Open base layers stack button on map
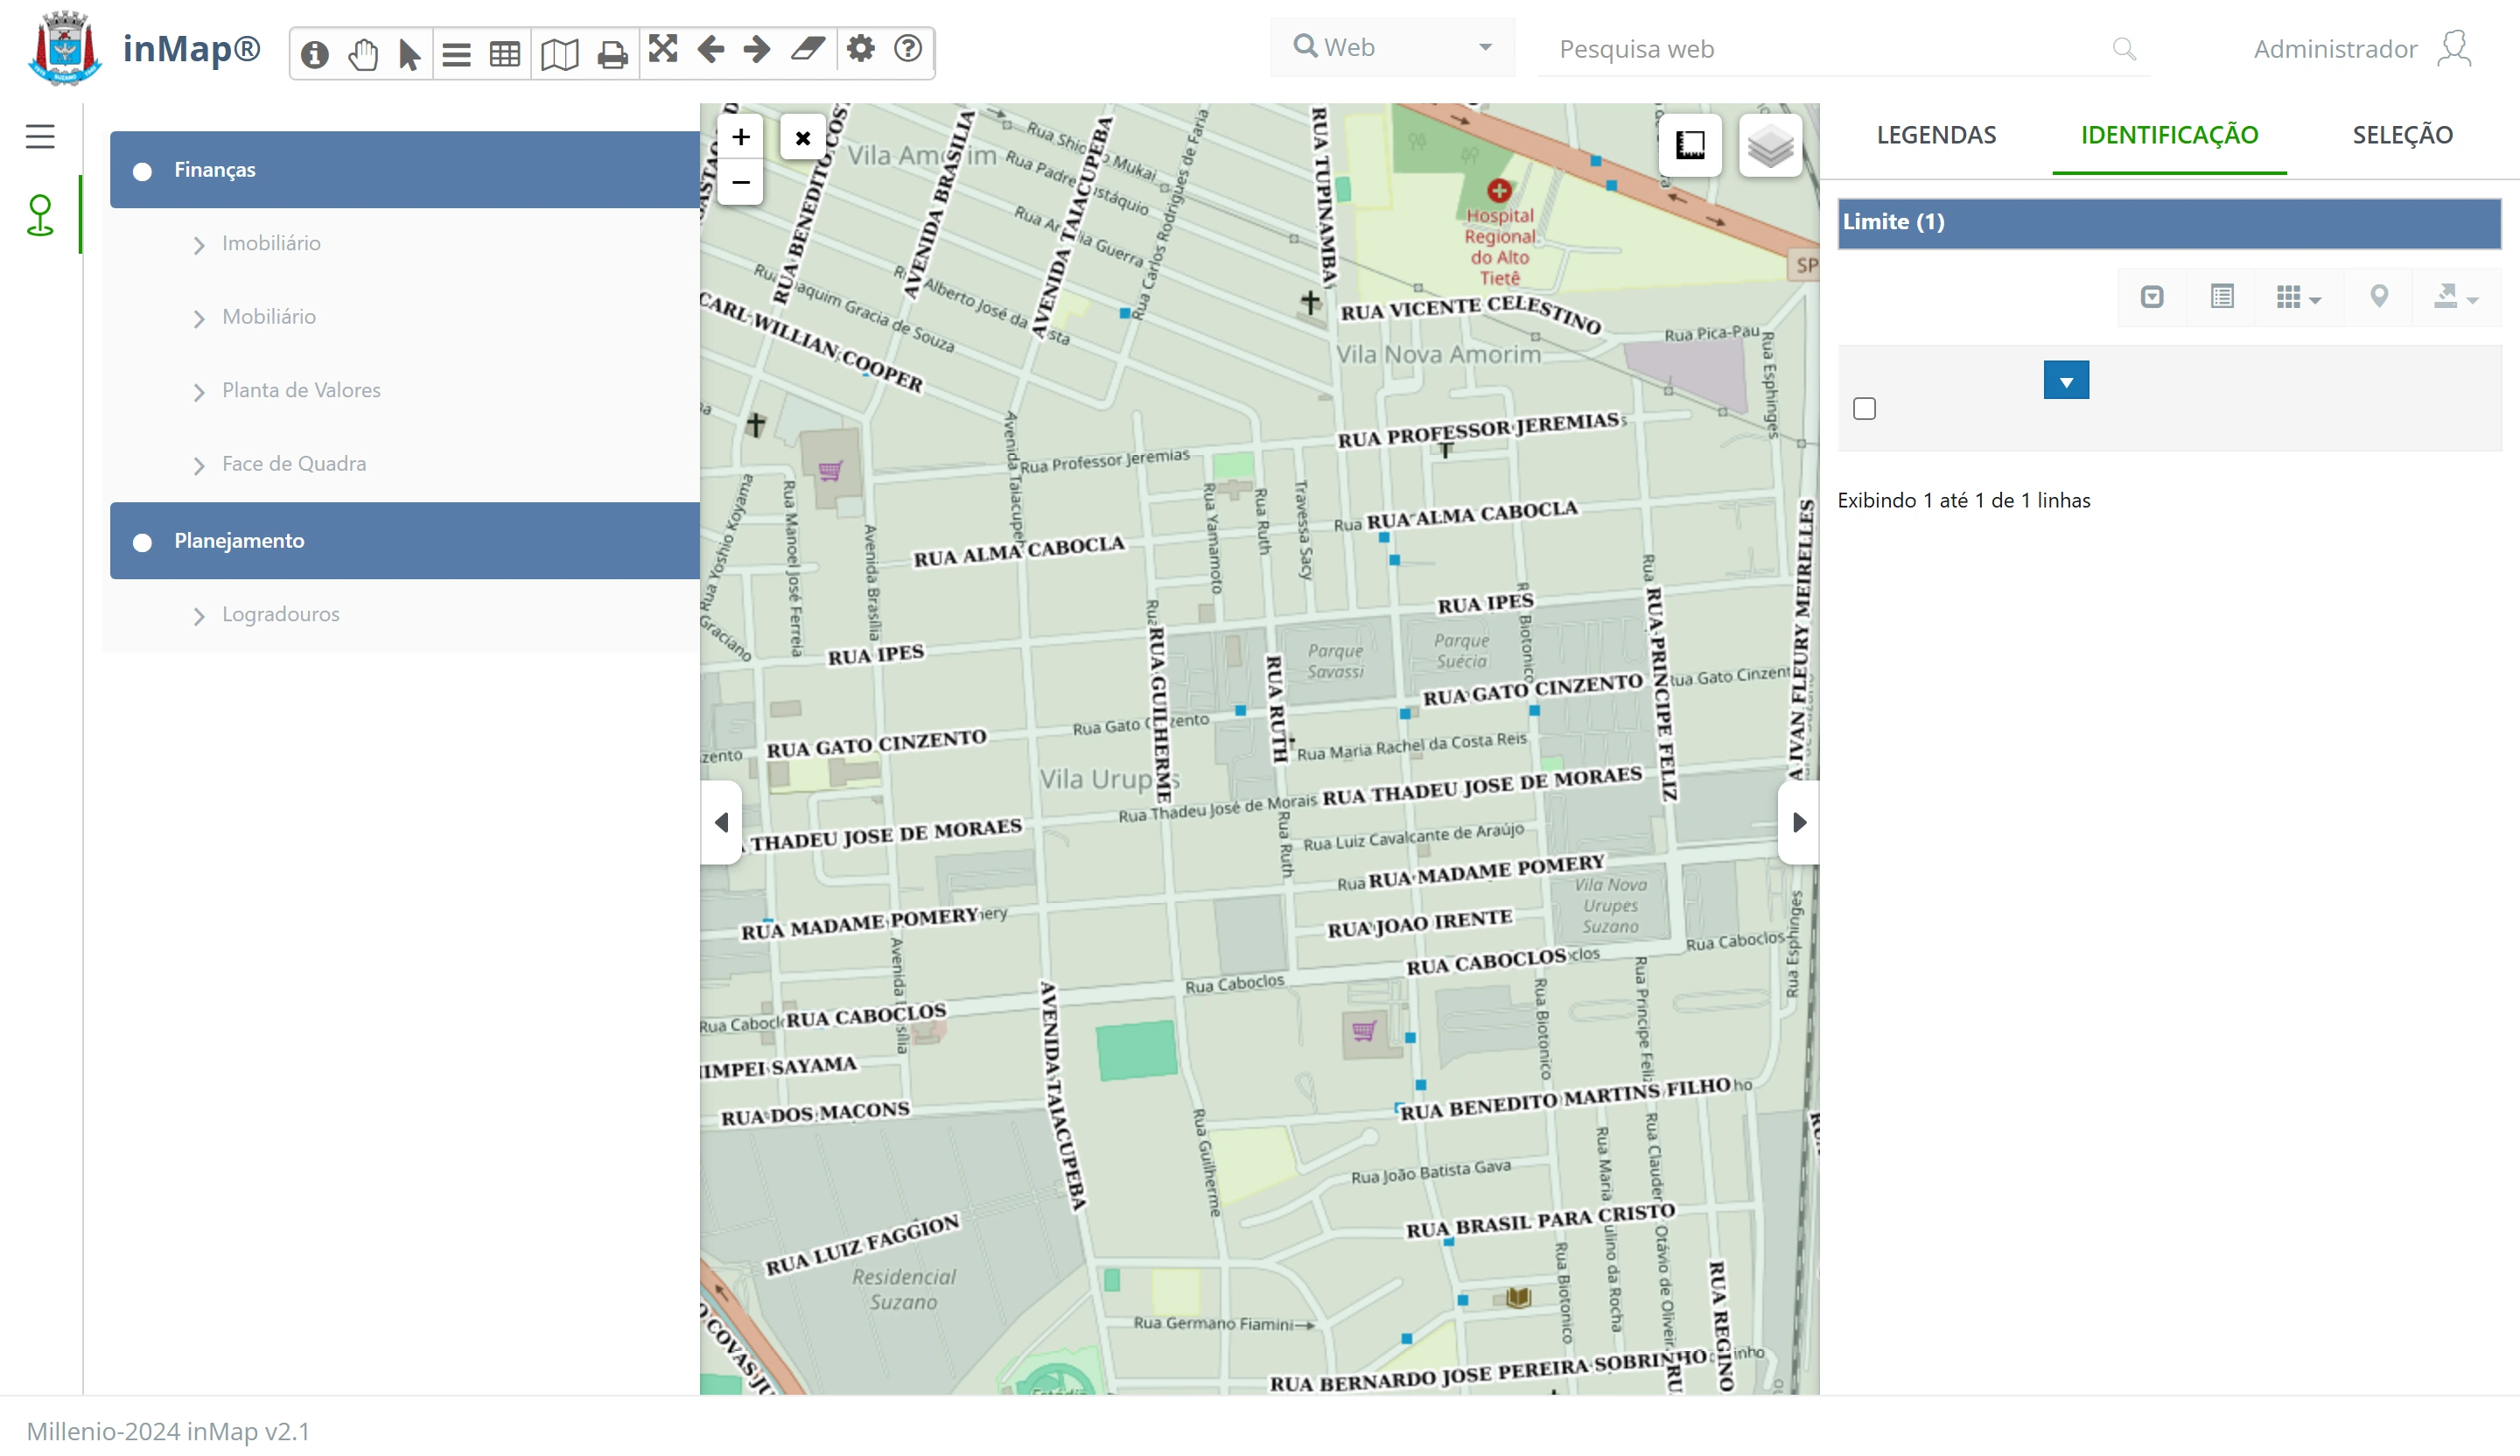Viewport: 2520px width, 1456px height. coord(1769,146)
